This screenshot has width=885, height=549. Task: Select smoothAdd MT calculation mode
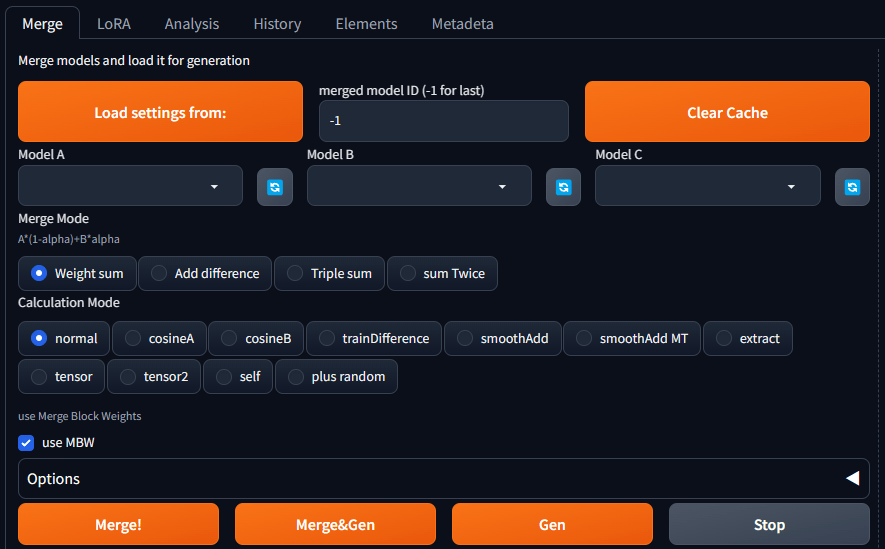tap(632, 338)
